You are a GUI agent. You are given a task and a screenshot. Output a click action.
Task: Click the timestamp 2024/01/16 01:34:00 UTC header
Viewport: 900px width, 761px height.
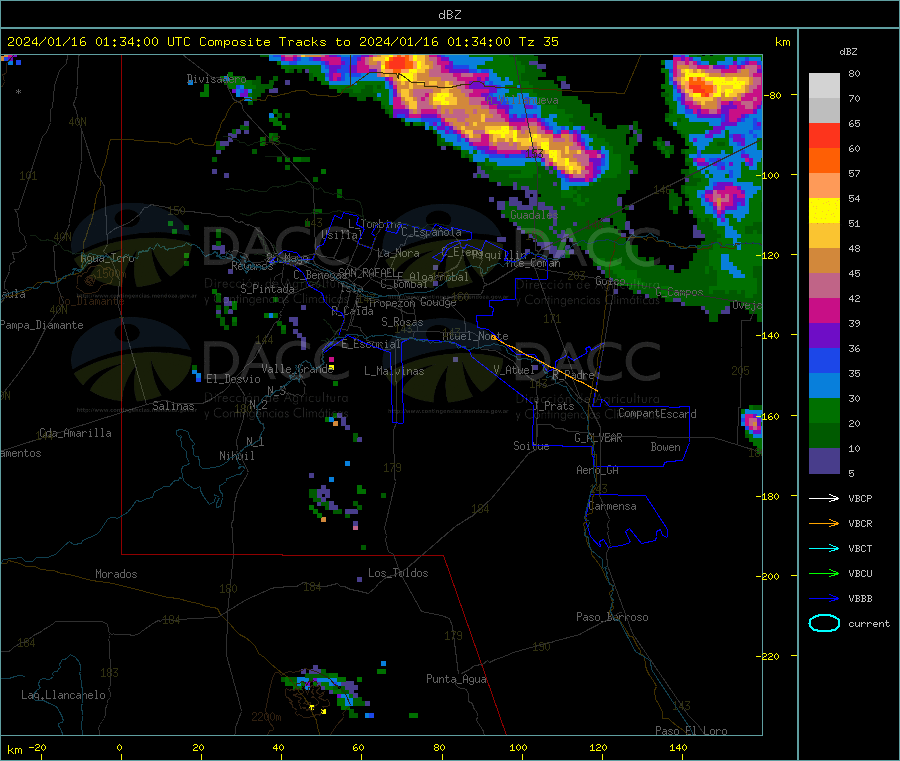point(99,42)
